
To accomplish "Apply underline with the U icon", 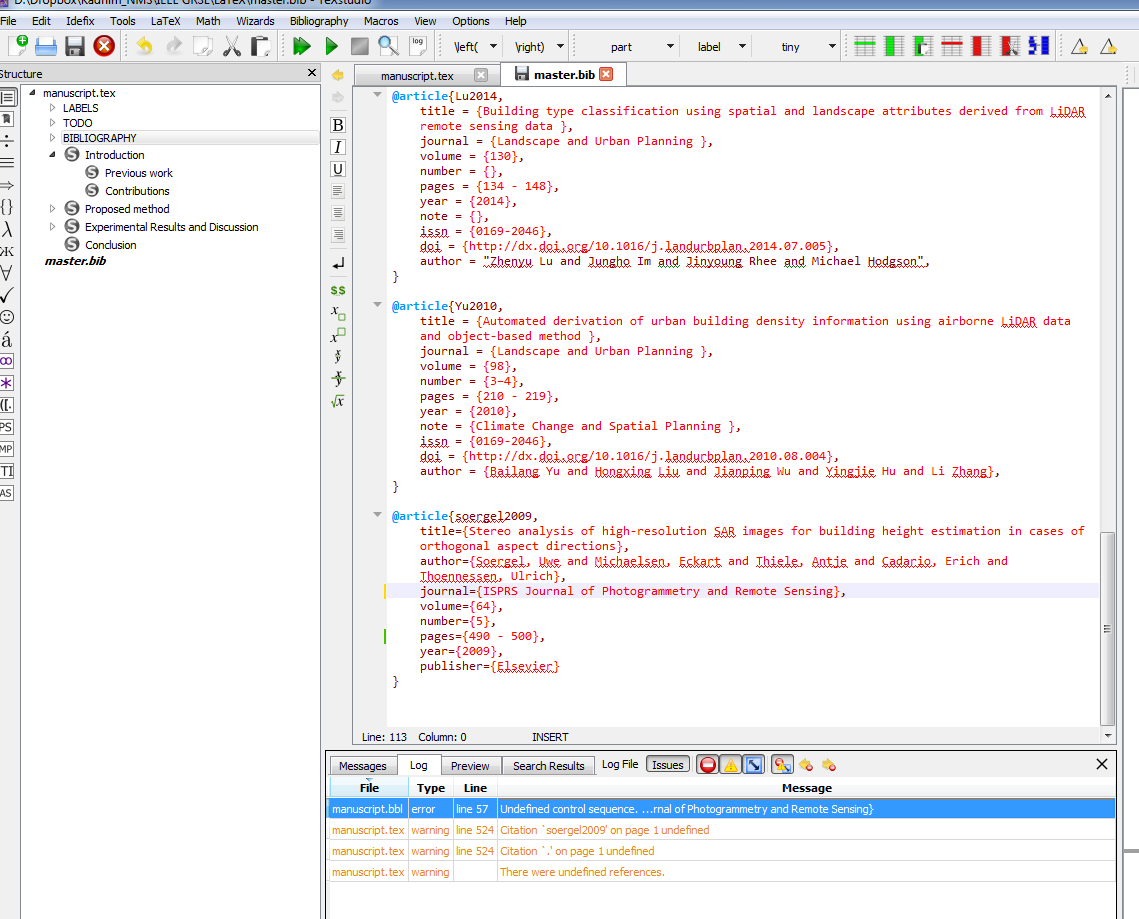I will 338,169.
